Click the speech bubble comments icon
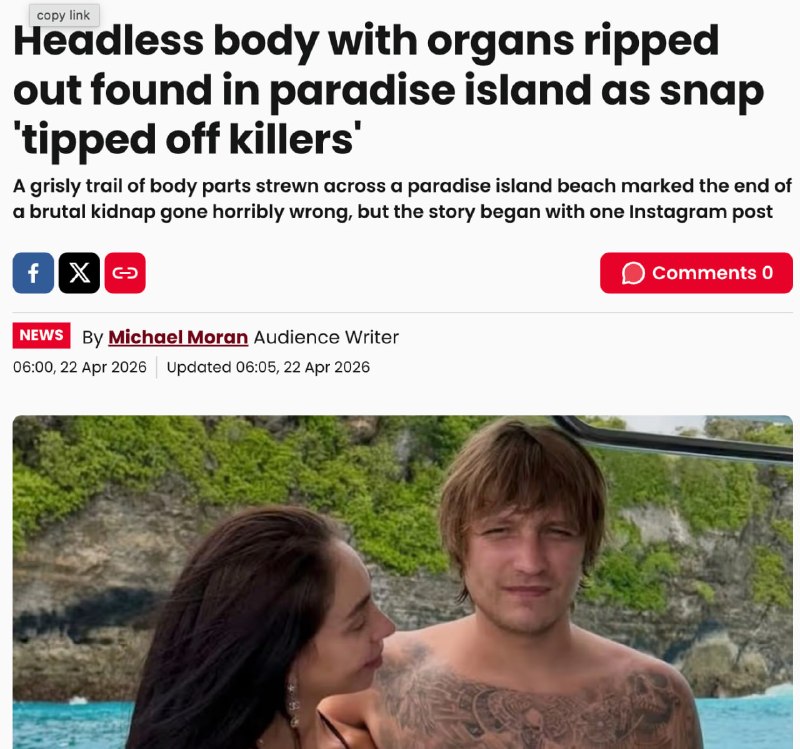The image size is (800, 749). click(x=633, y=273)
